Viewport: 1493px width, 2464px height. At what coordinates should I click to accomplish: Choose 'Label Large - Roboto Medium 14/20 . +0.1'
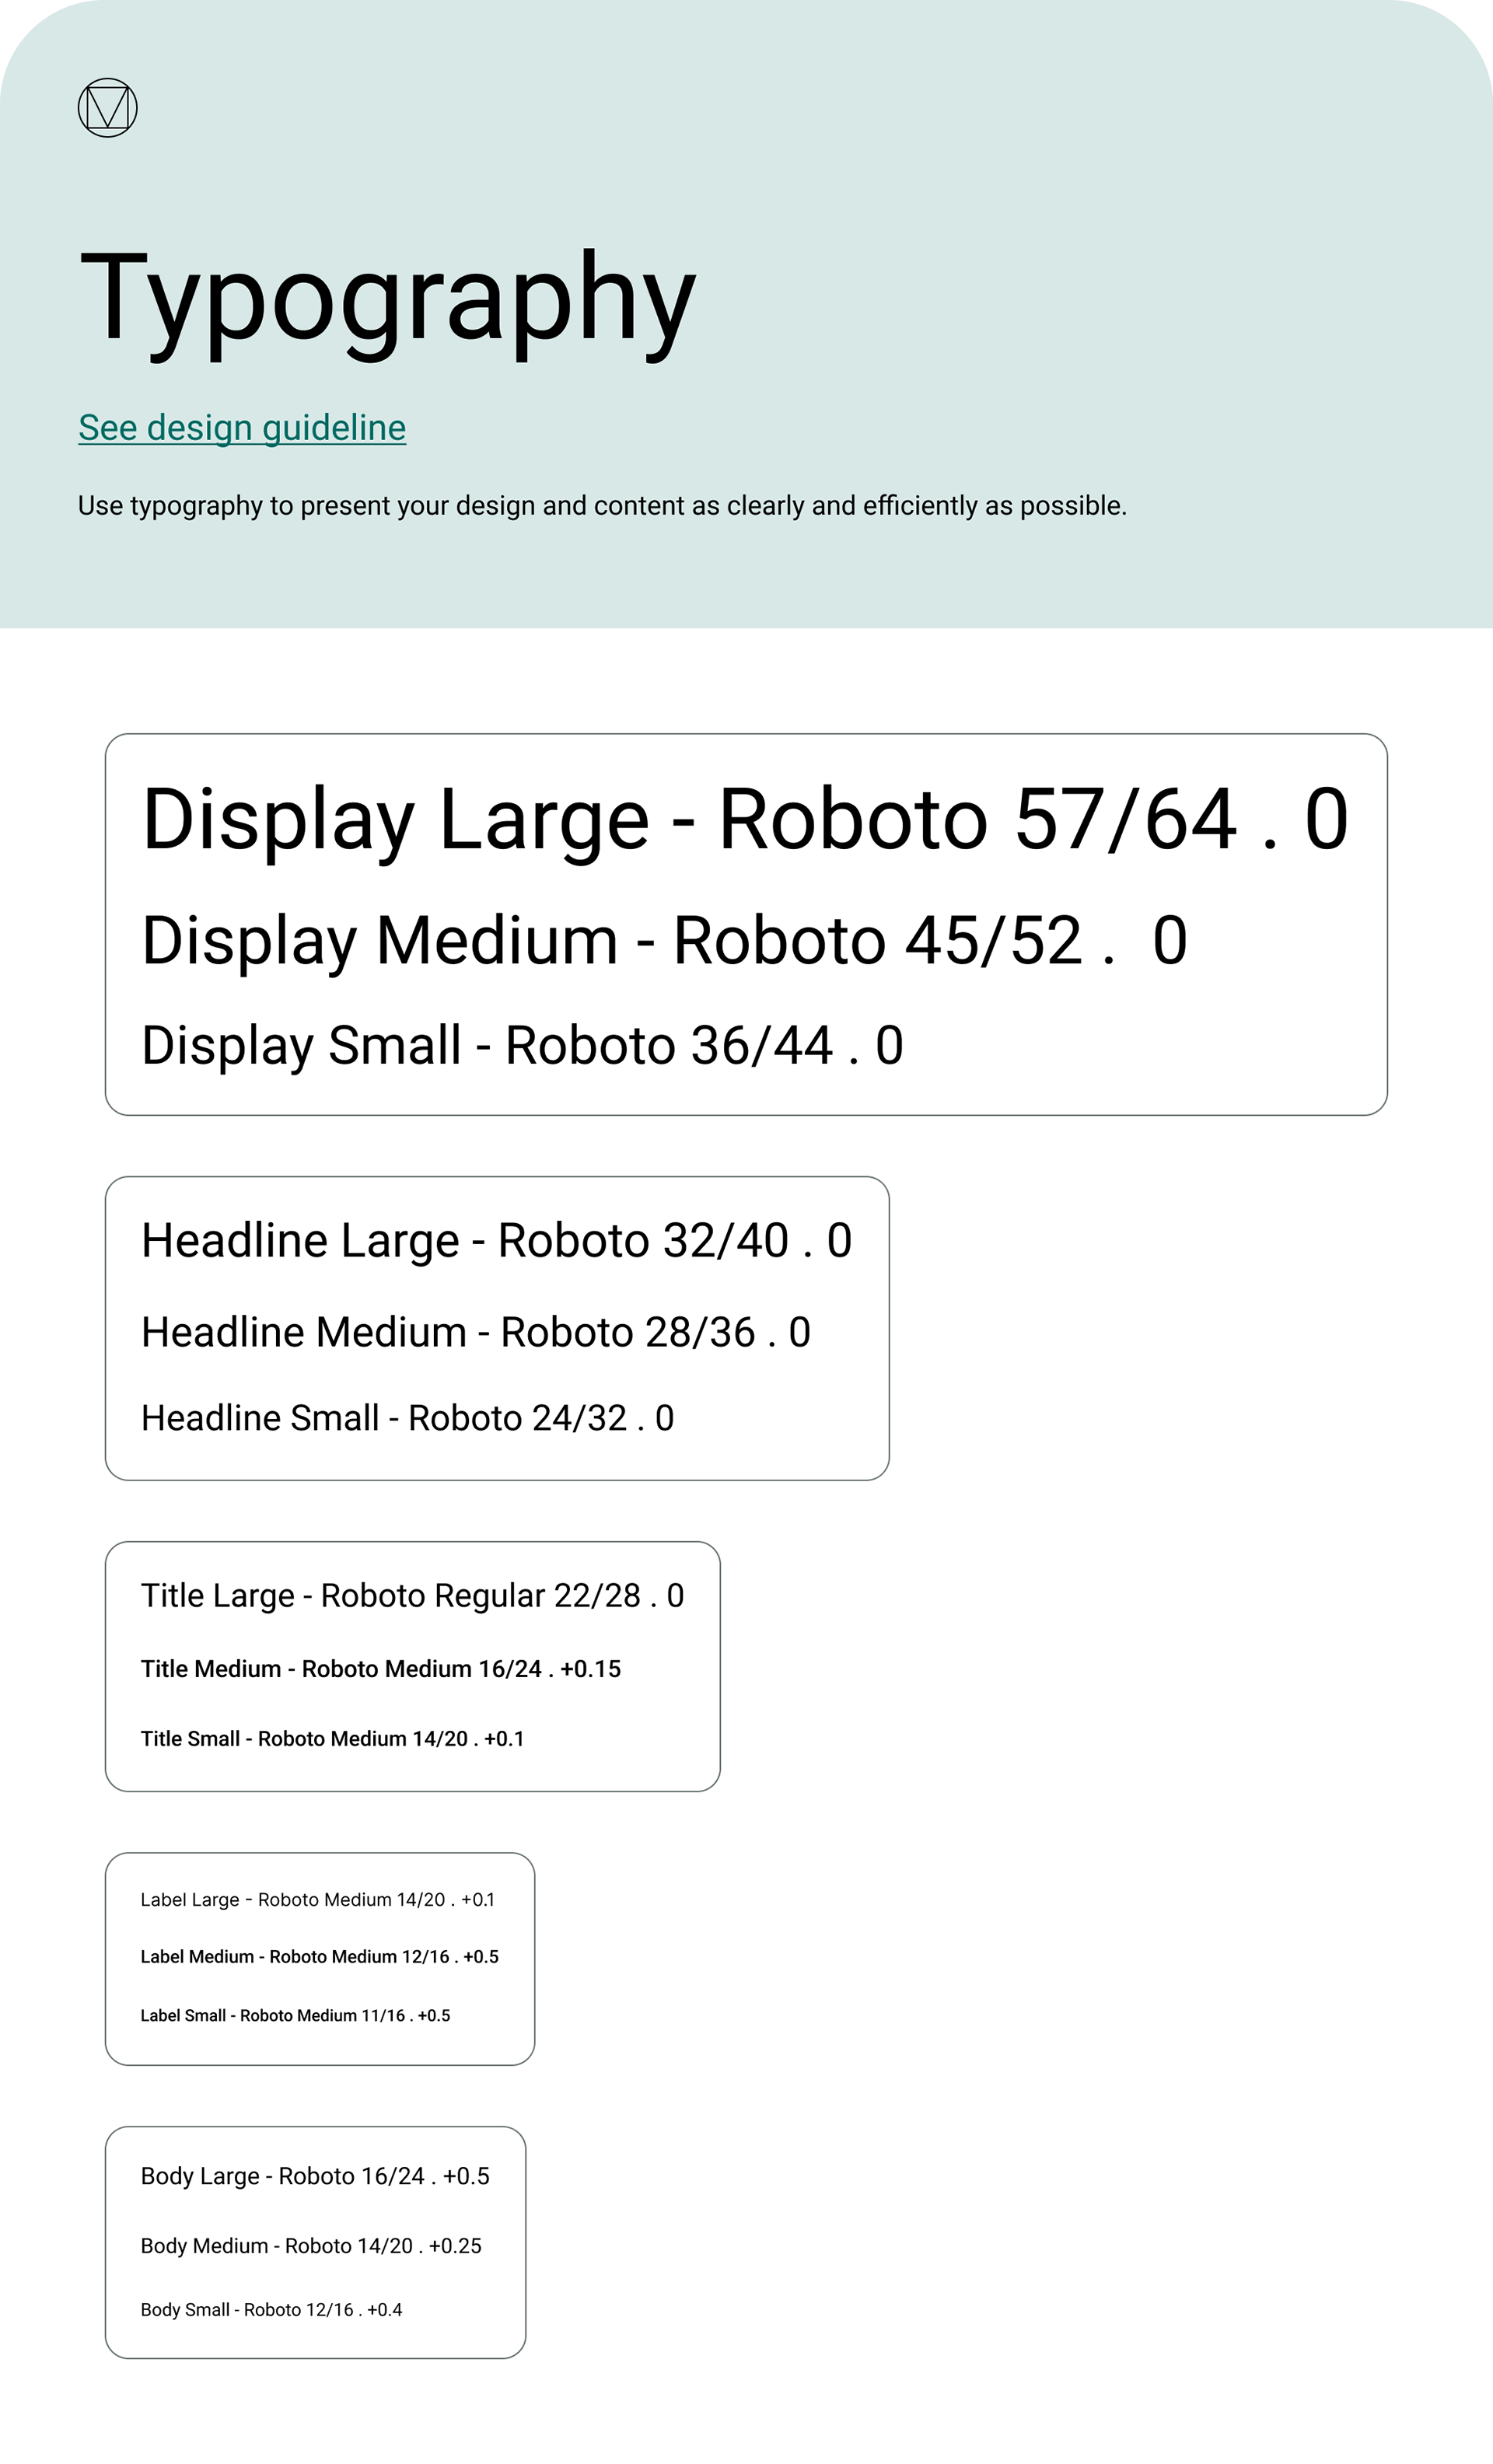point(318,1900)
